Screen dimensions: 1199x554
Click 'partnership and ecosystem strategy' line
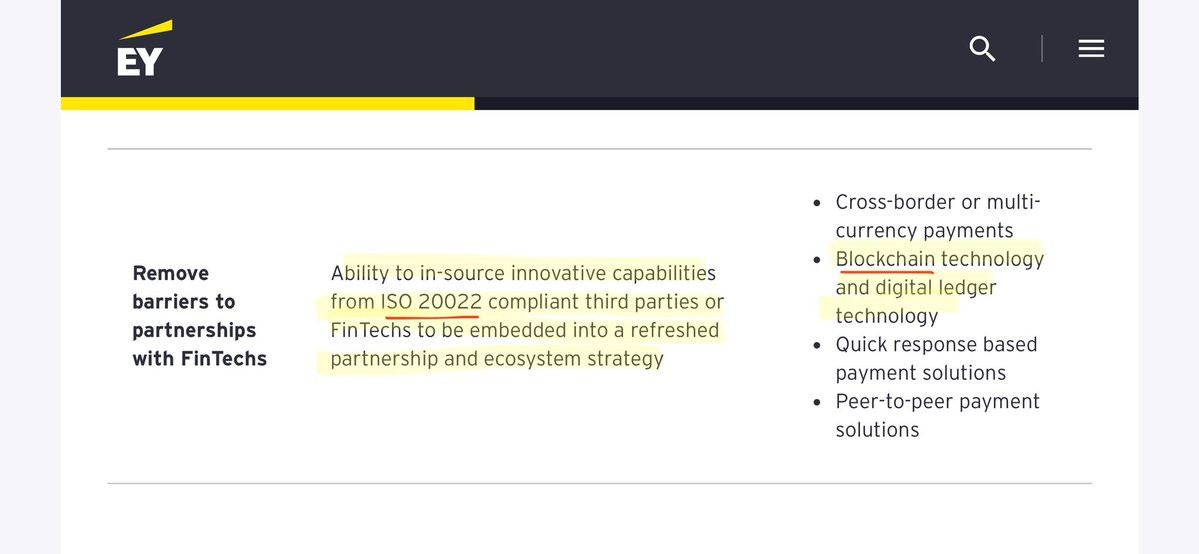tap(497, 360)
